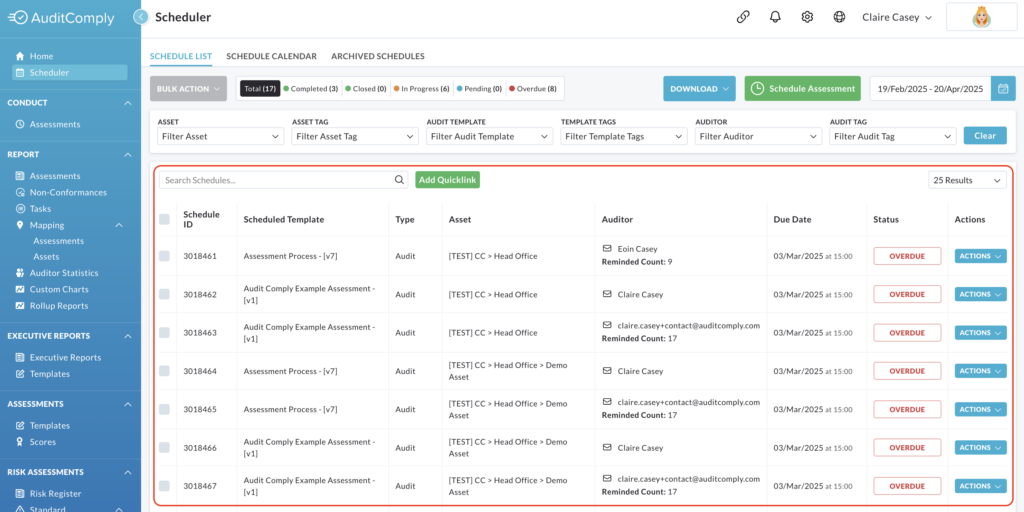Click Tasks icon in sidebar
Image resolution: width=1024 pixels, height=512 pixels.
point(20,209)
